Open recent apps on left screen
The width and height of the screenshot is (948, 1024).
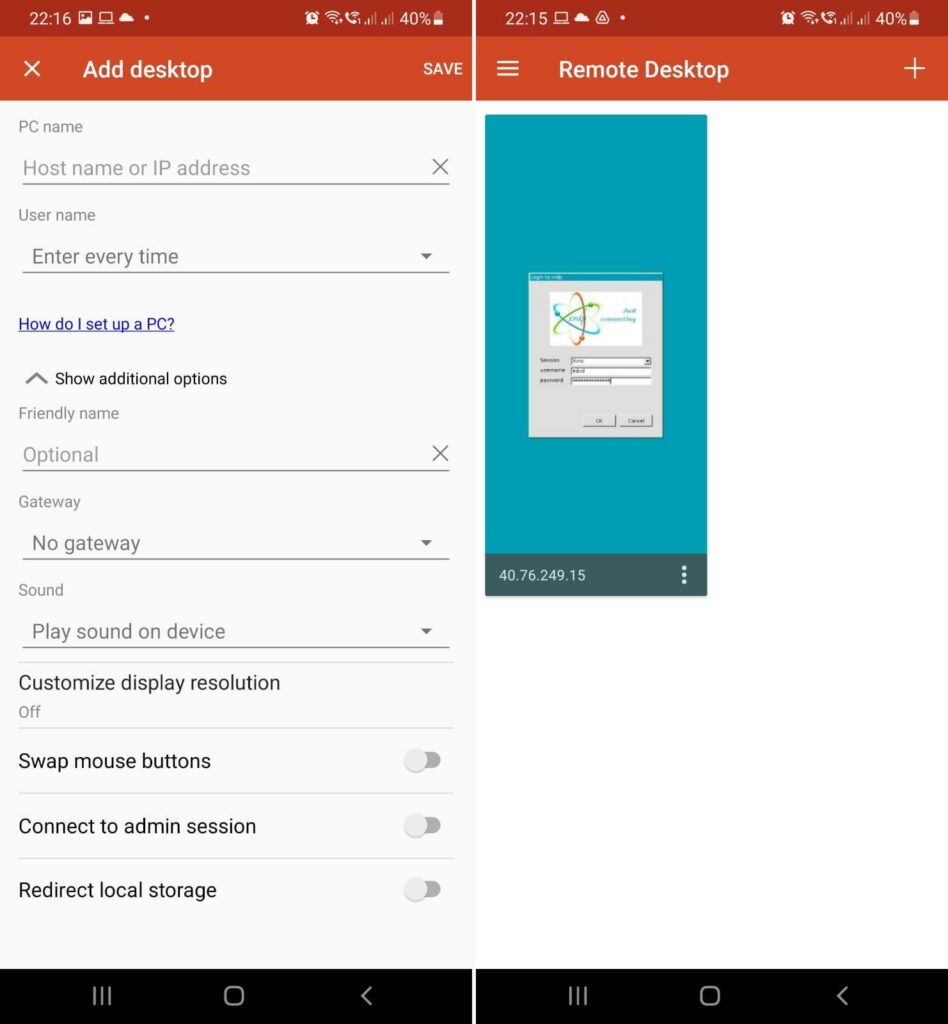coord(102,995)
